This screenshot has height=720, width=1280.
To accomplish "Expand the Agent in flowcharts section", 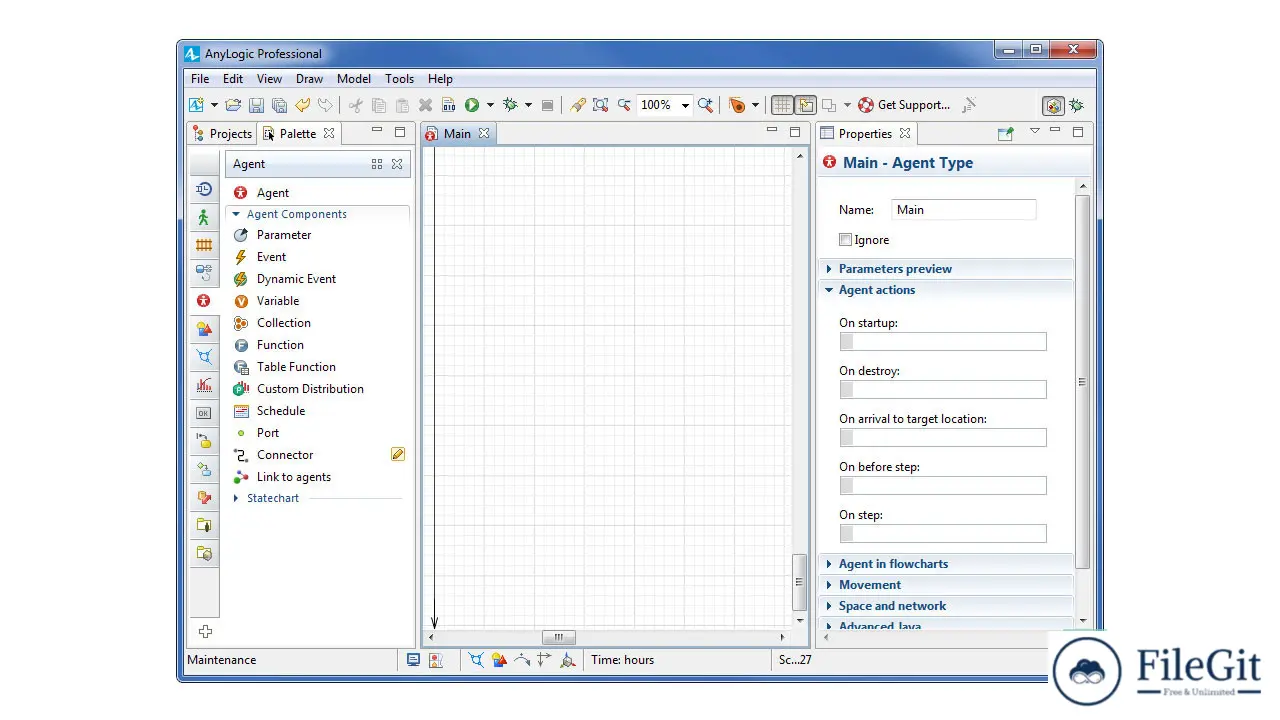I will (x=829, y=564).
